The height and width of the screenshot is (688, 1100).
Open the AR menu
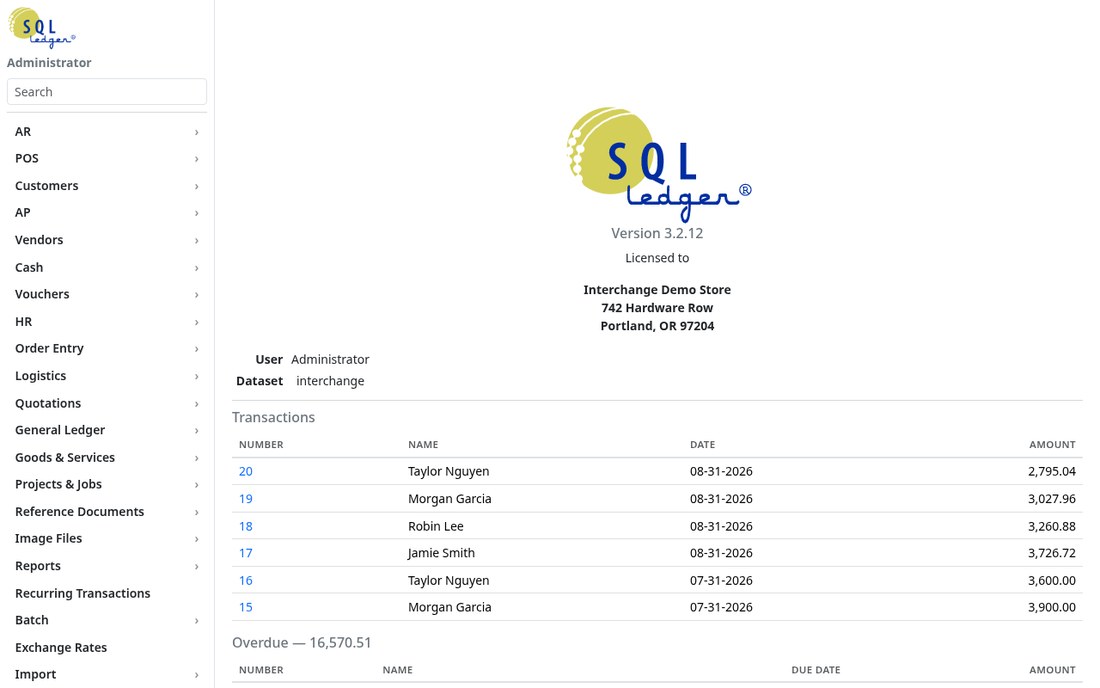pyautogui.click(x=107, y=132)
